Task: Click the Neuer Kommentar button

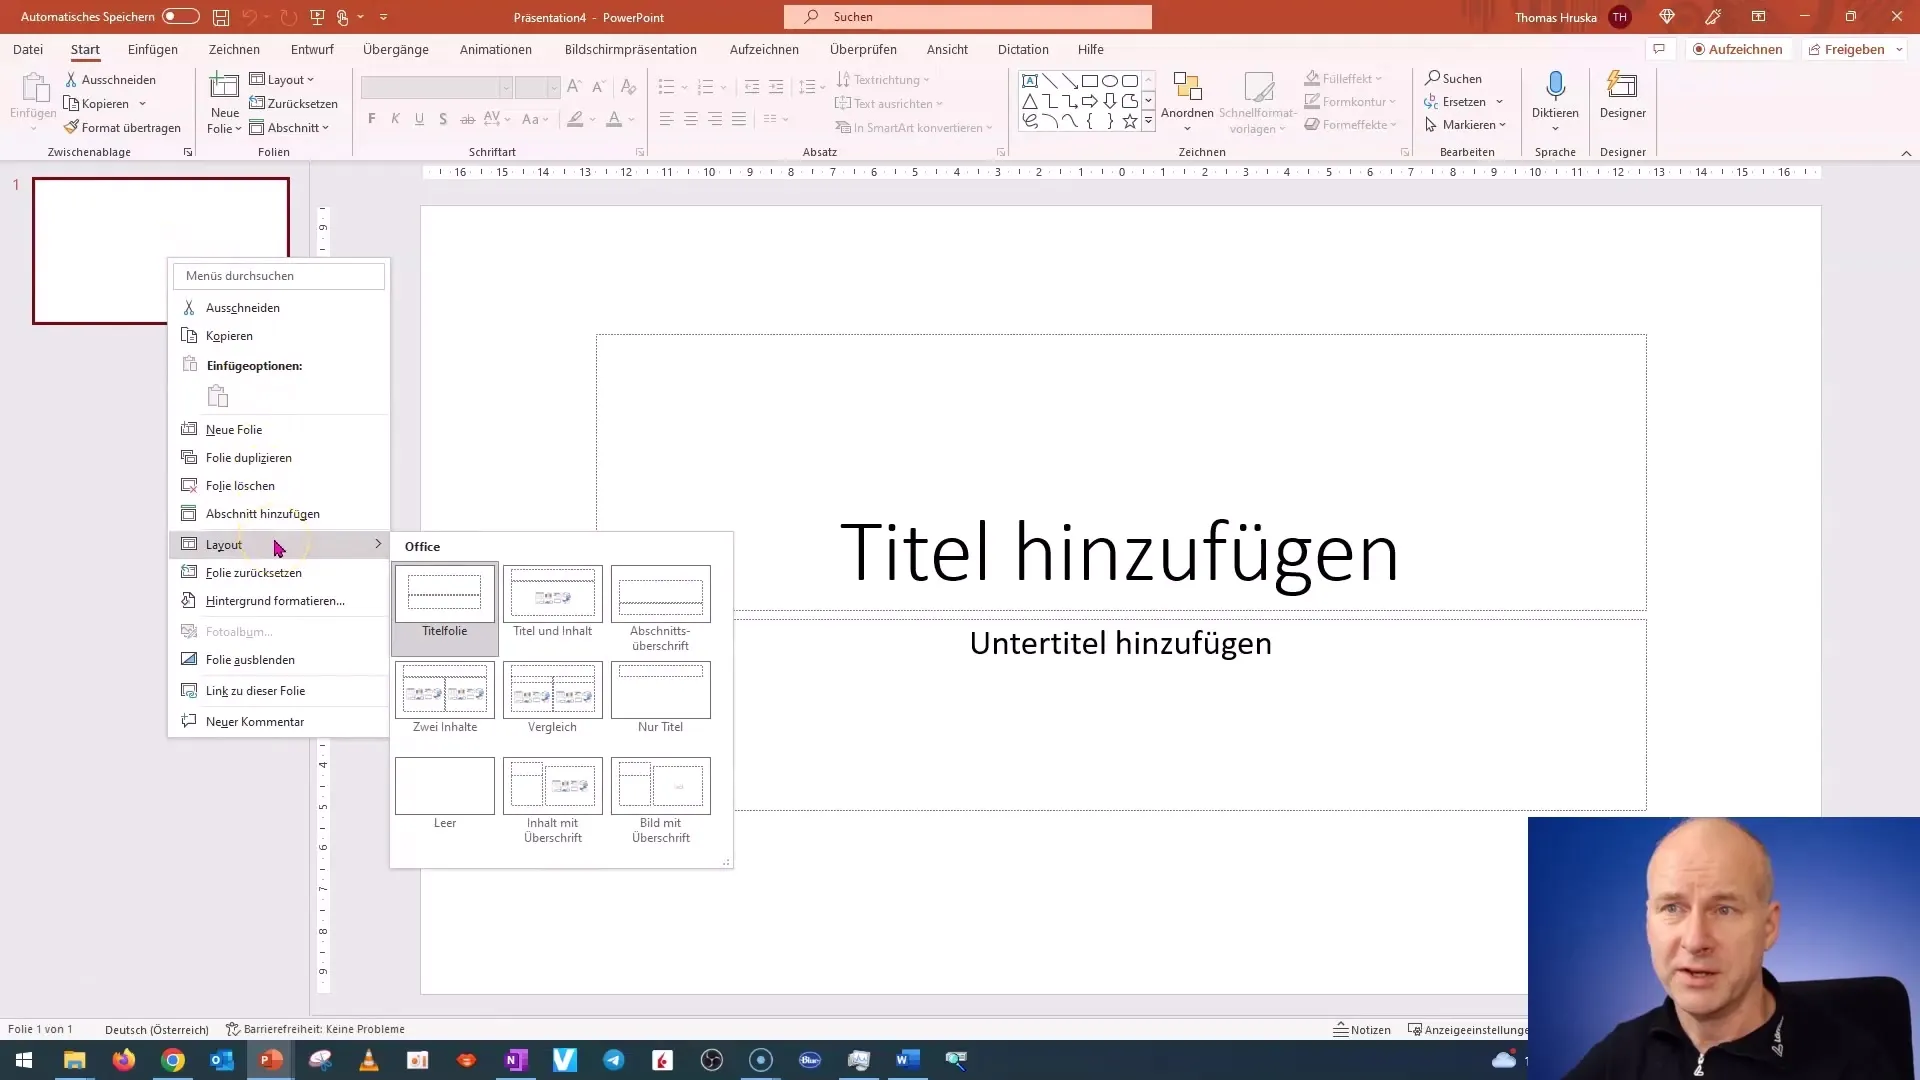Action: click(255, 720)
